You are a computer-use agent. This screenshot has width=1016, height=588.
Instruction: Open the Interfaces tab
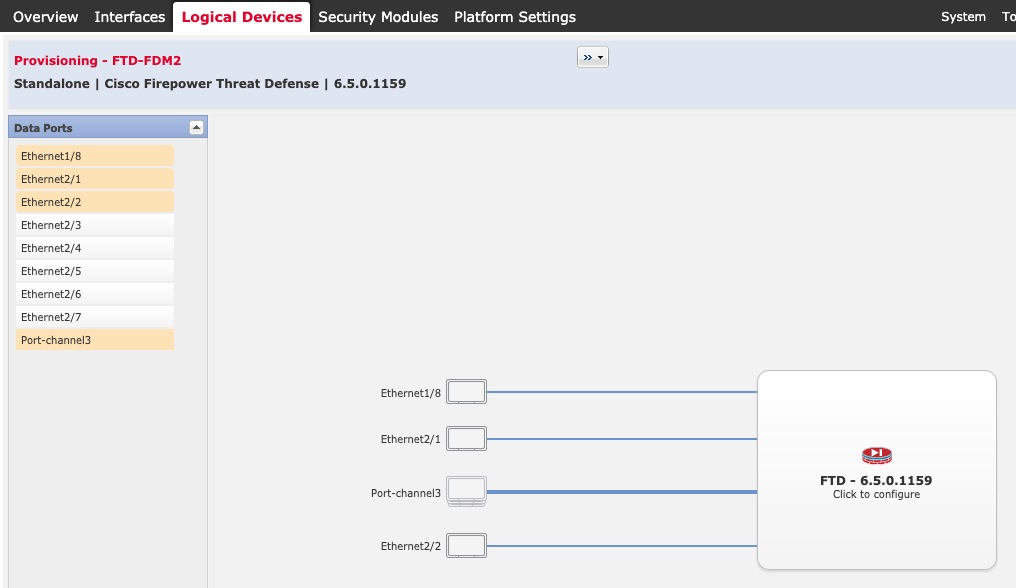130,16
